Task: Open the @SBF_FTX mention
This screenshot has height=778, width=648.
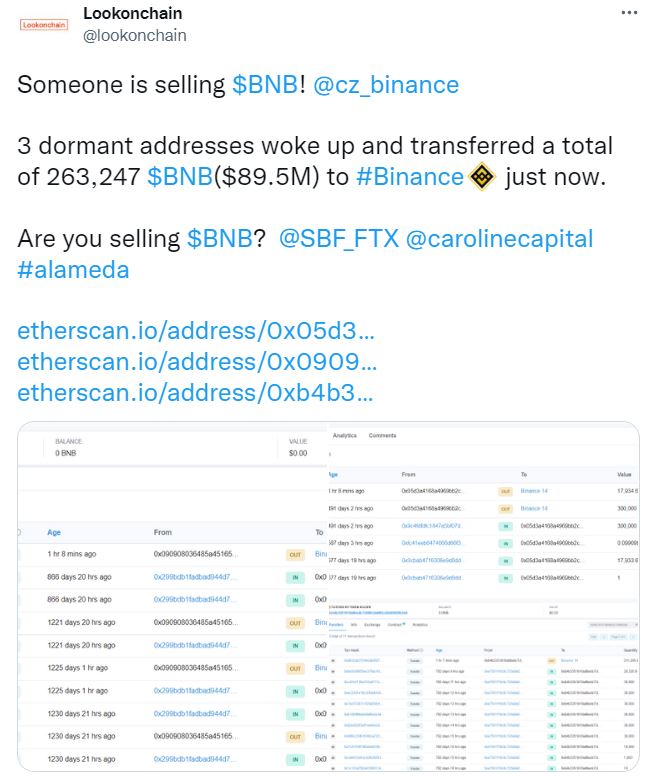Action: coord(337,240)
